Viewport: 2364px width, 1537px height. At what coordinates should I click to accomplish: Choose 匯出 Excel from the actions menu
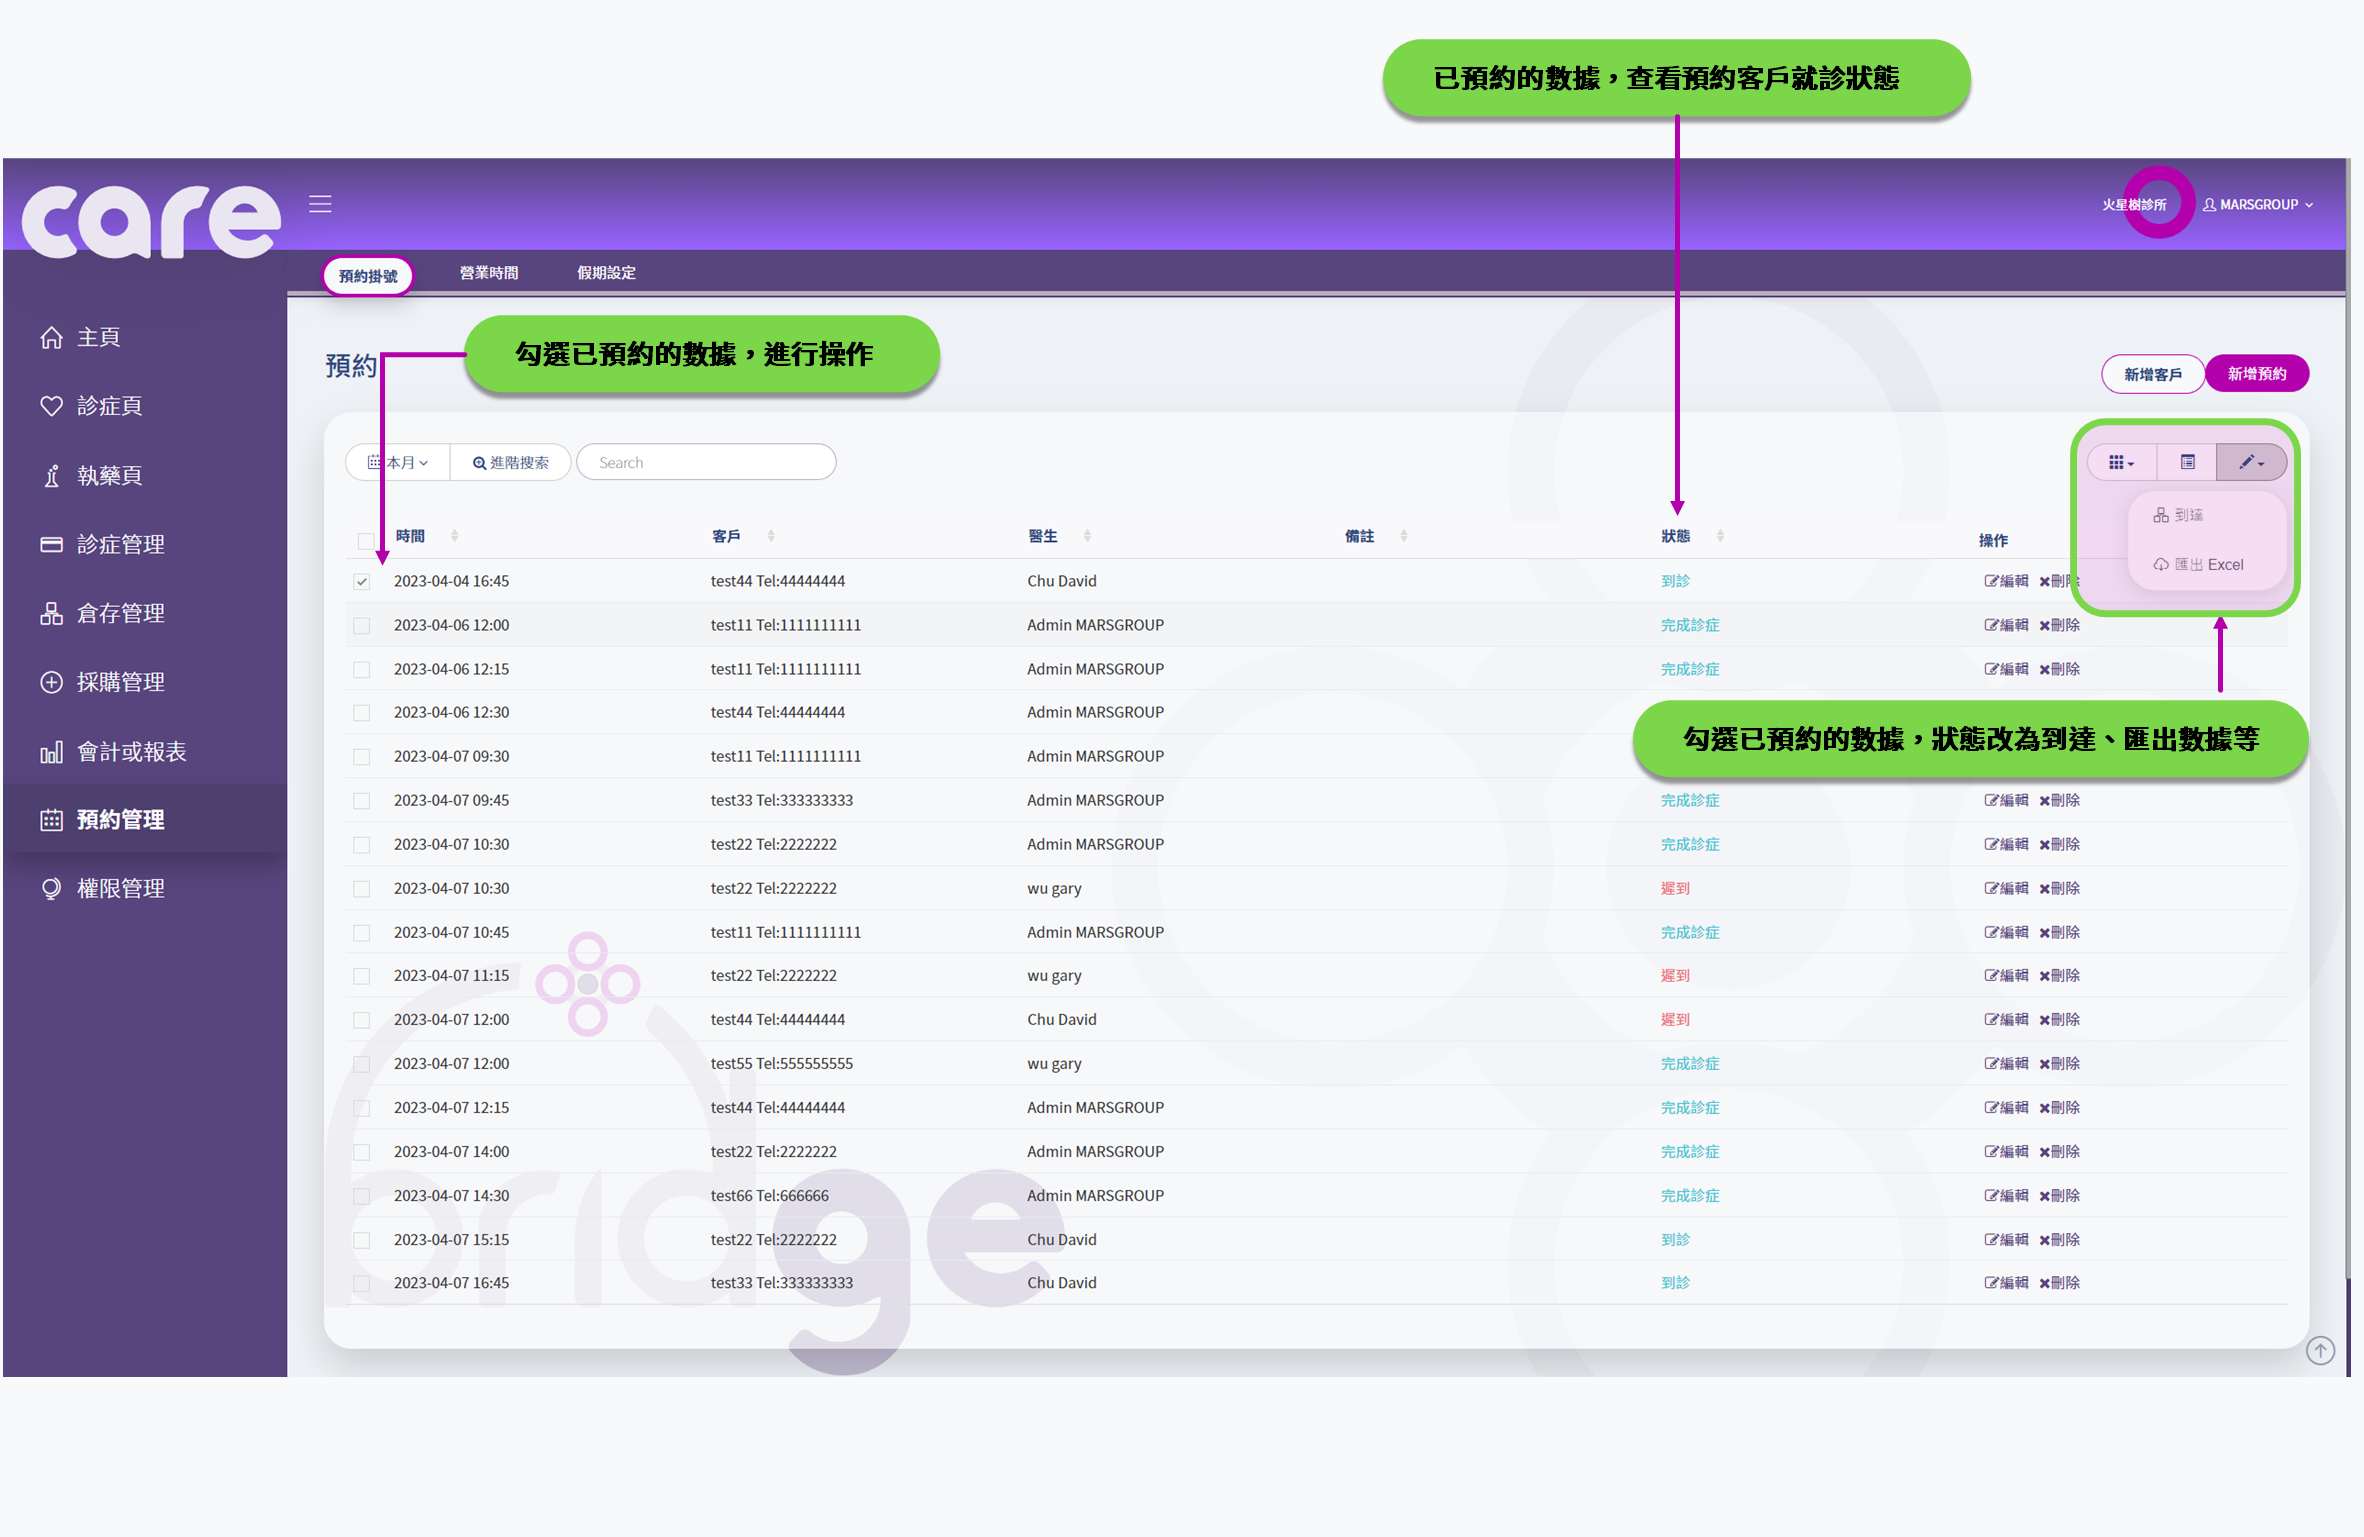pyautogui.click(x=2197, y=564)
